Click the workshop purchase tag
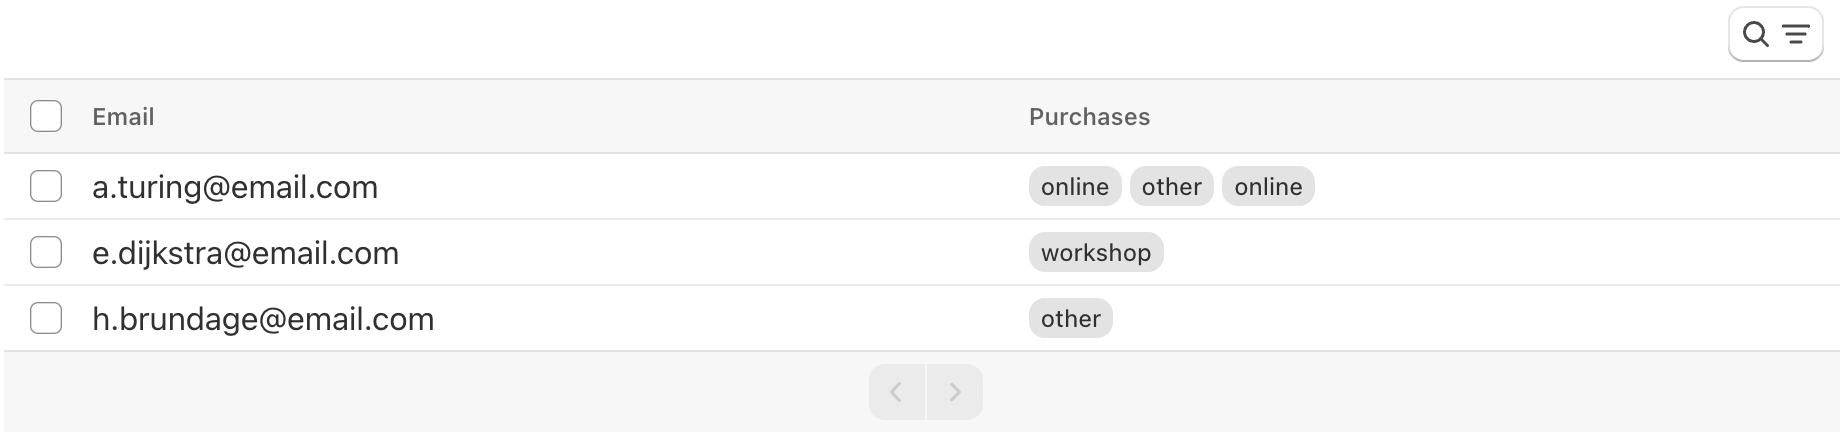The height and width of the screenshot is (446, 1848). pyautogui.click(x=1096, y=253)
